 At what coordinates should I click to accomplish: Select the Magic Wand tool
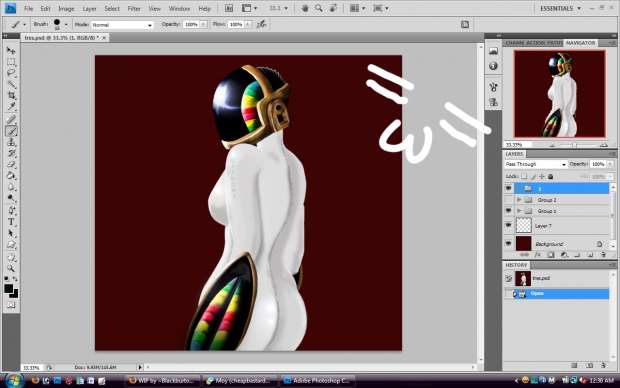click(x=11, y=84)
